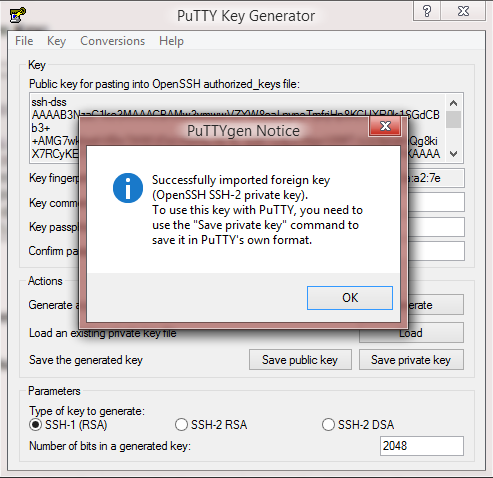Image resolution: width=493 pixels, height=478 pixels.
Task: Click the public key box scroll down arrow
Action: (x=453, y=154)
